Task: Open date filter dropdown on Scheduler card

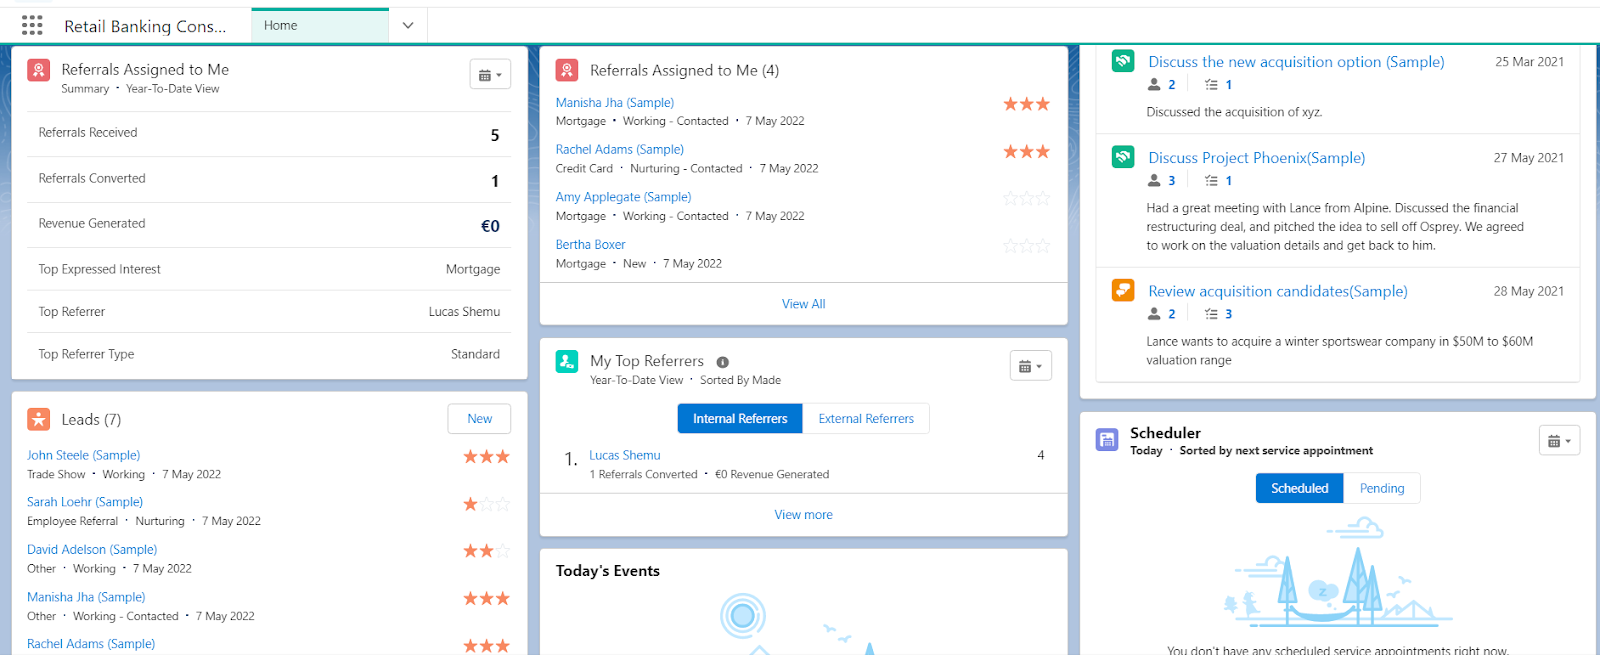Action: 1559,440
